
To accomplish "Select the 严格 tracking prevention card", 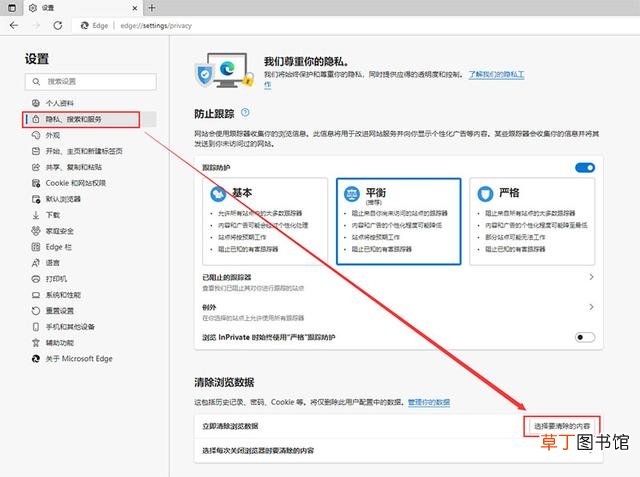I will pos(532,221).
